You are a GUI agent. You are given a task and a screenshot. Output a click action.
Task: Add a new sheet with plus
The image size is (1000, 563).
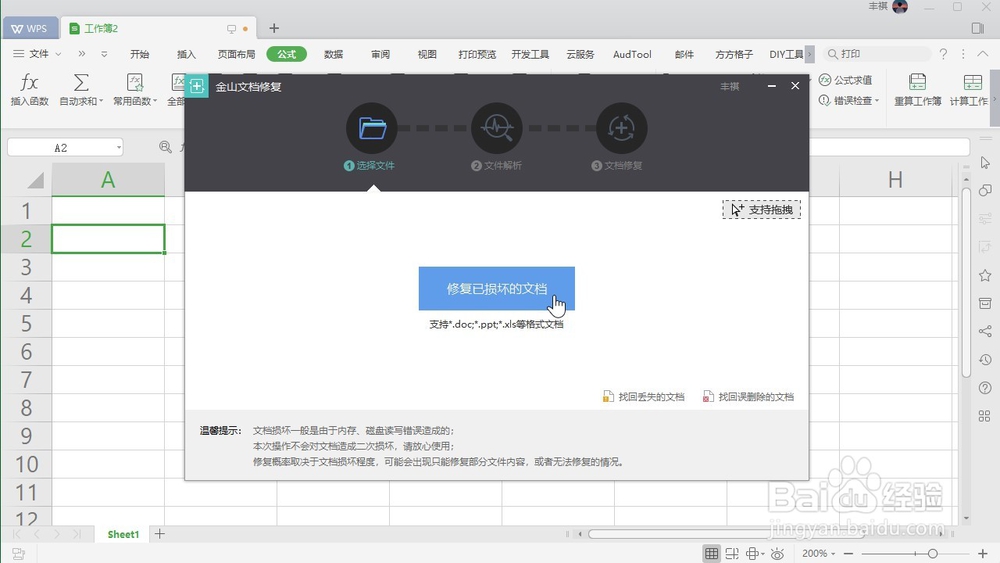click(160, 534)
